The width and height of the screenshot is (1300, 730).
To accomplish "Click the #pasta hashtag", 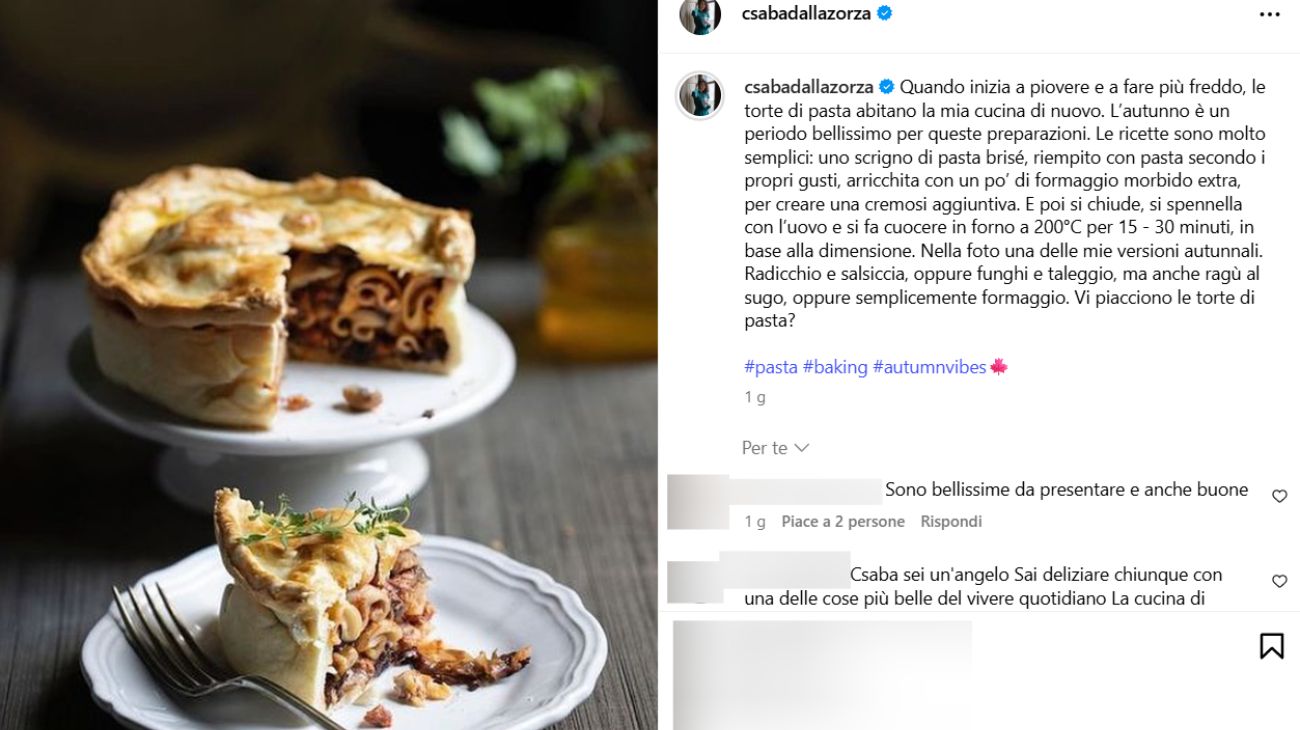I will [x=771, y=367].
